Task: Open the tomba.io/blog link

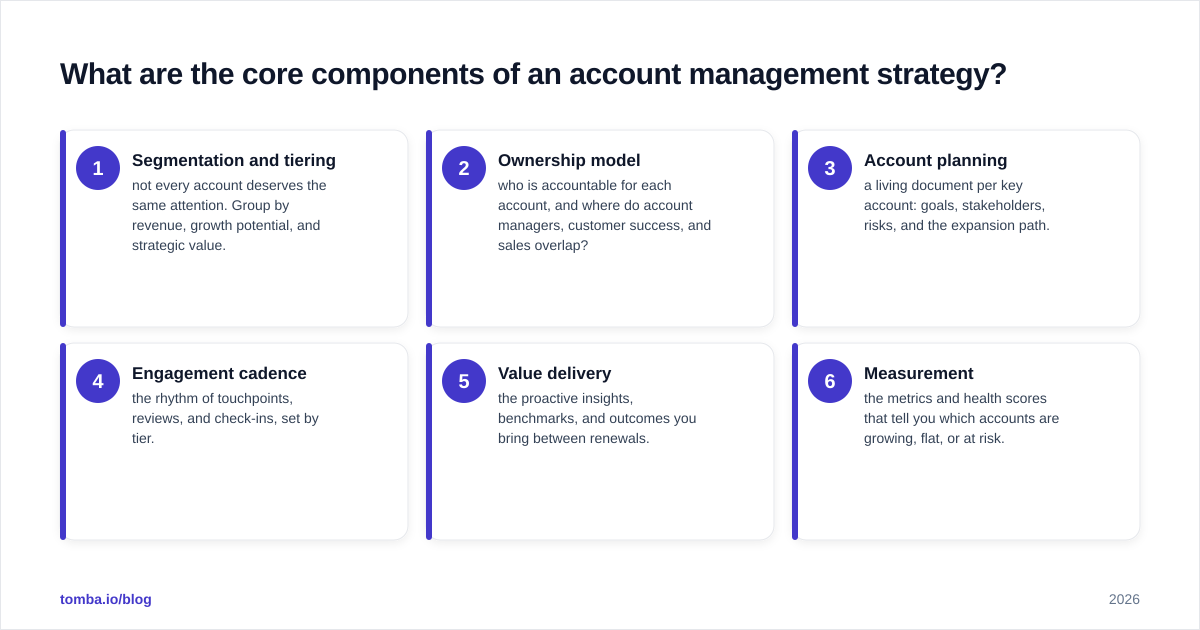Action: tap(106, 599)
